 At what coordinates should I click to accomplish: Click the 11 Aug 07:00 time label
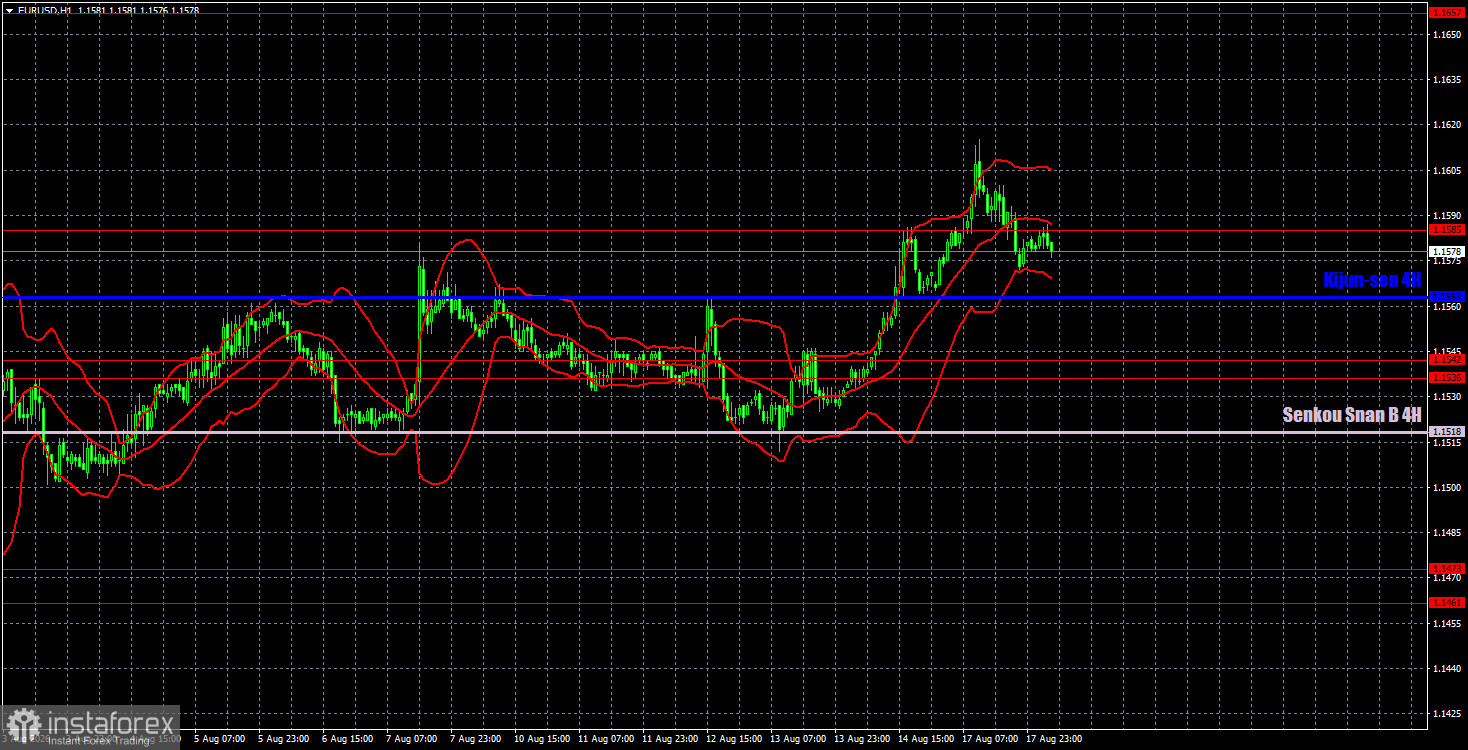coord(607,740)
